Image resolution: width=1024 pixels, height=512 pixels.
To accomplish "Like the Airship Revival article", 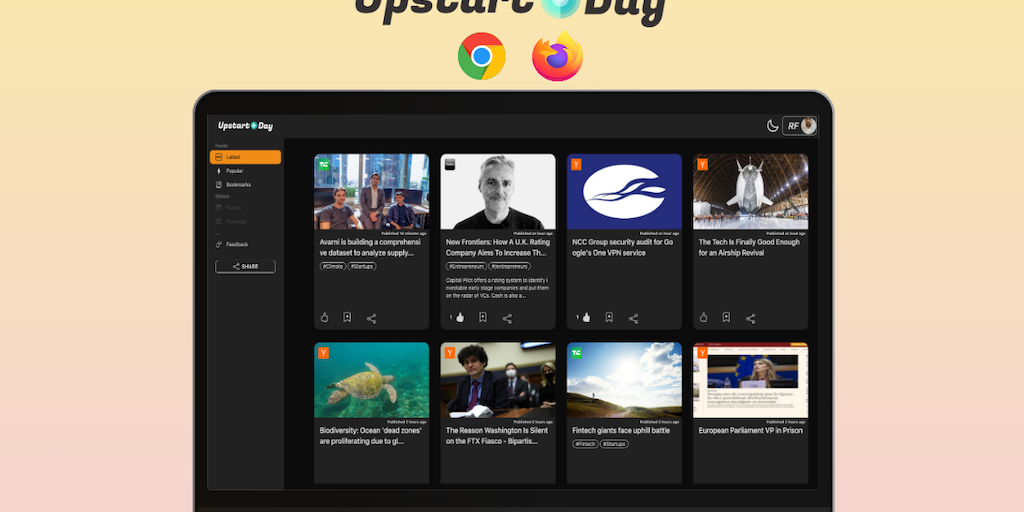I will point(703,317).
